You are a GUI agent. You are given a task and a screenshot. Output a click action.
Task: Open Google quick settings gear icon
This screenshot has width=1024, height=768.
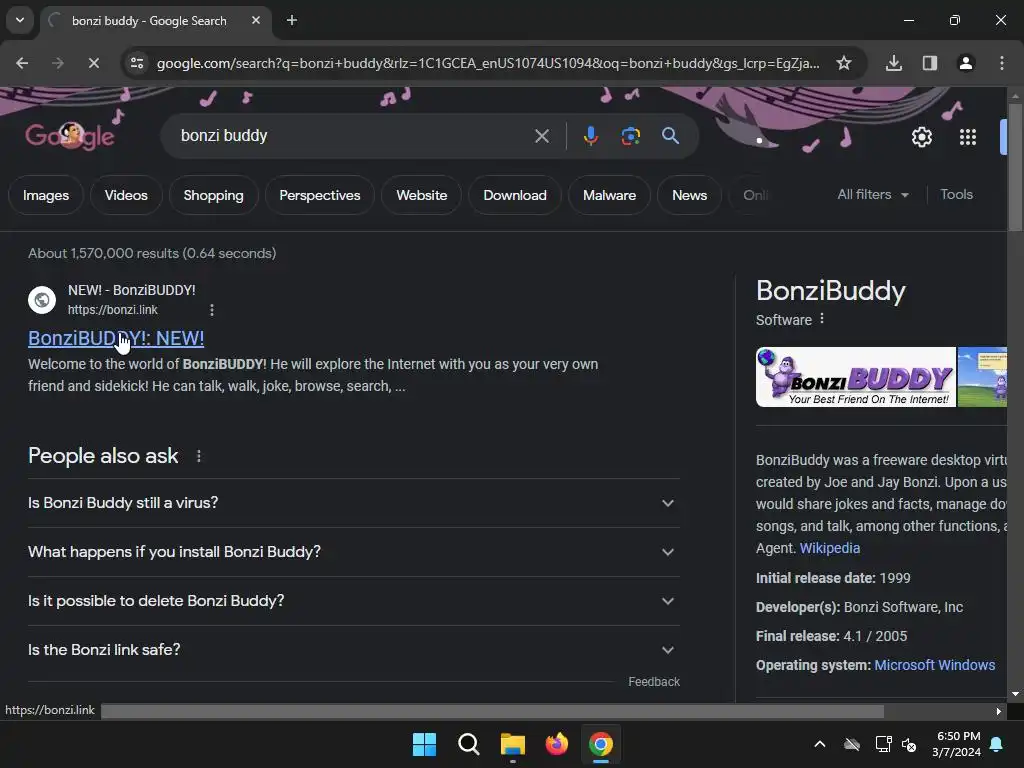tap(921, 137)
